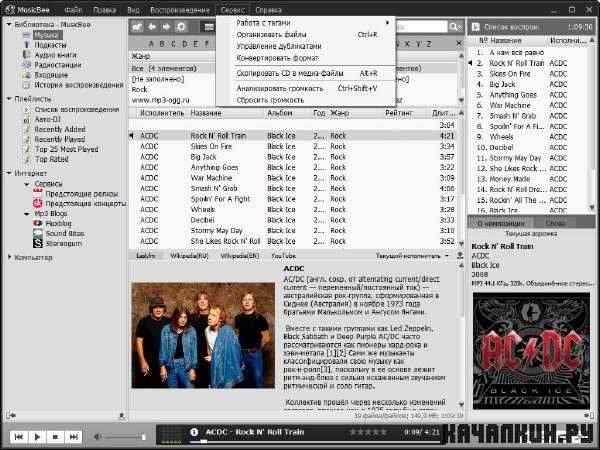Viewport: 600px width, 450px height.
Task: Adjust the volume slider
Action: pos(124,436)
